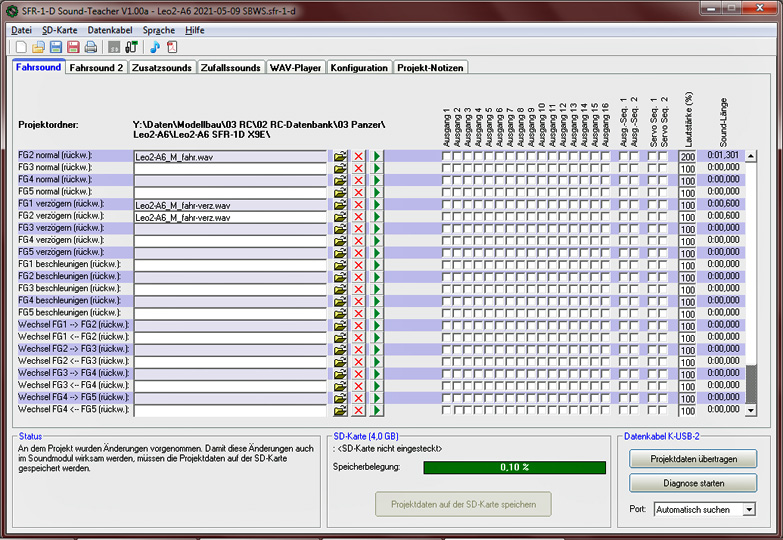
Task: Click the blue save disk icon
Action: point(55,47)
